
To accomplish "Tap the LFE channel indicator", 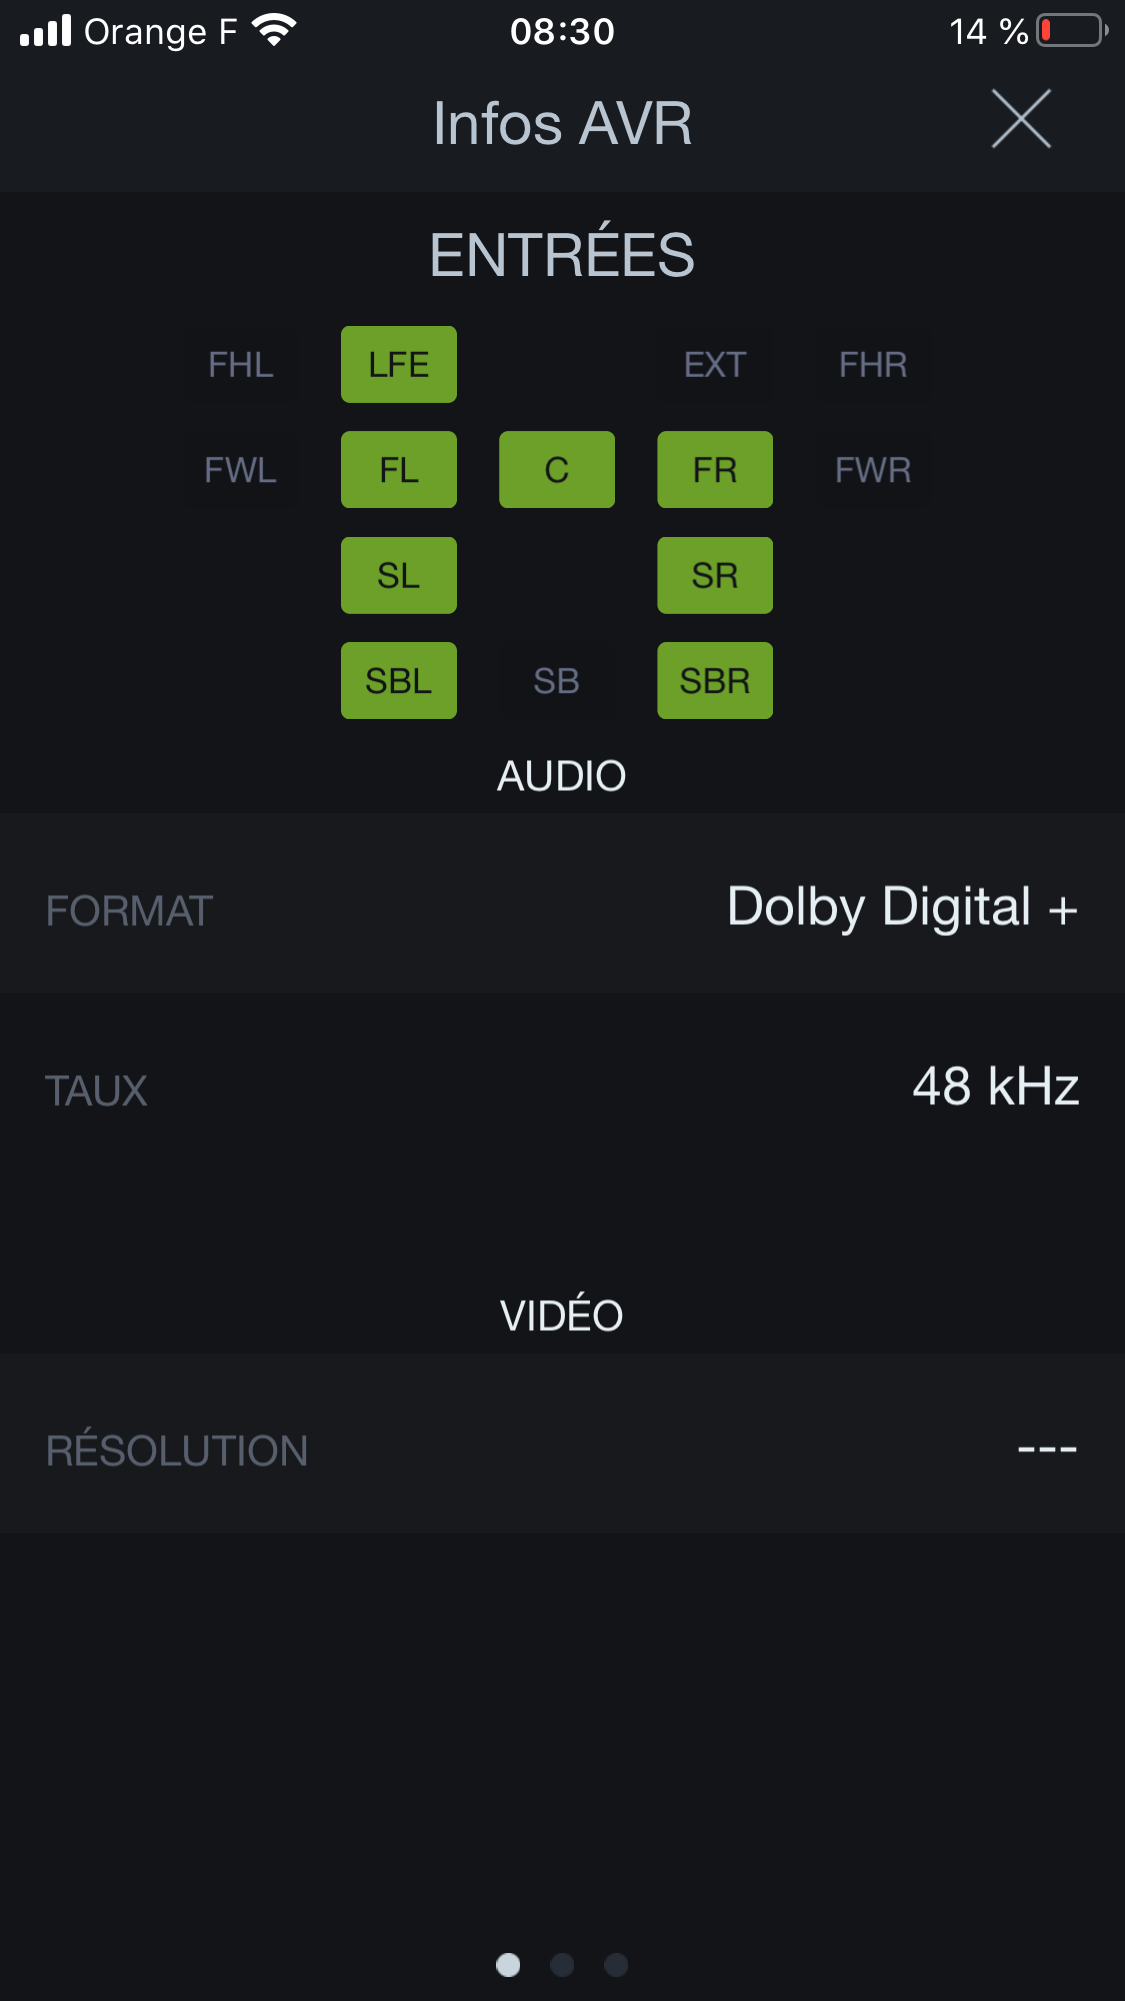I will click(399, 365).
